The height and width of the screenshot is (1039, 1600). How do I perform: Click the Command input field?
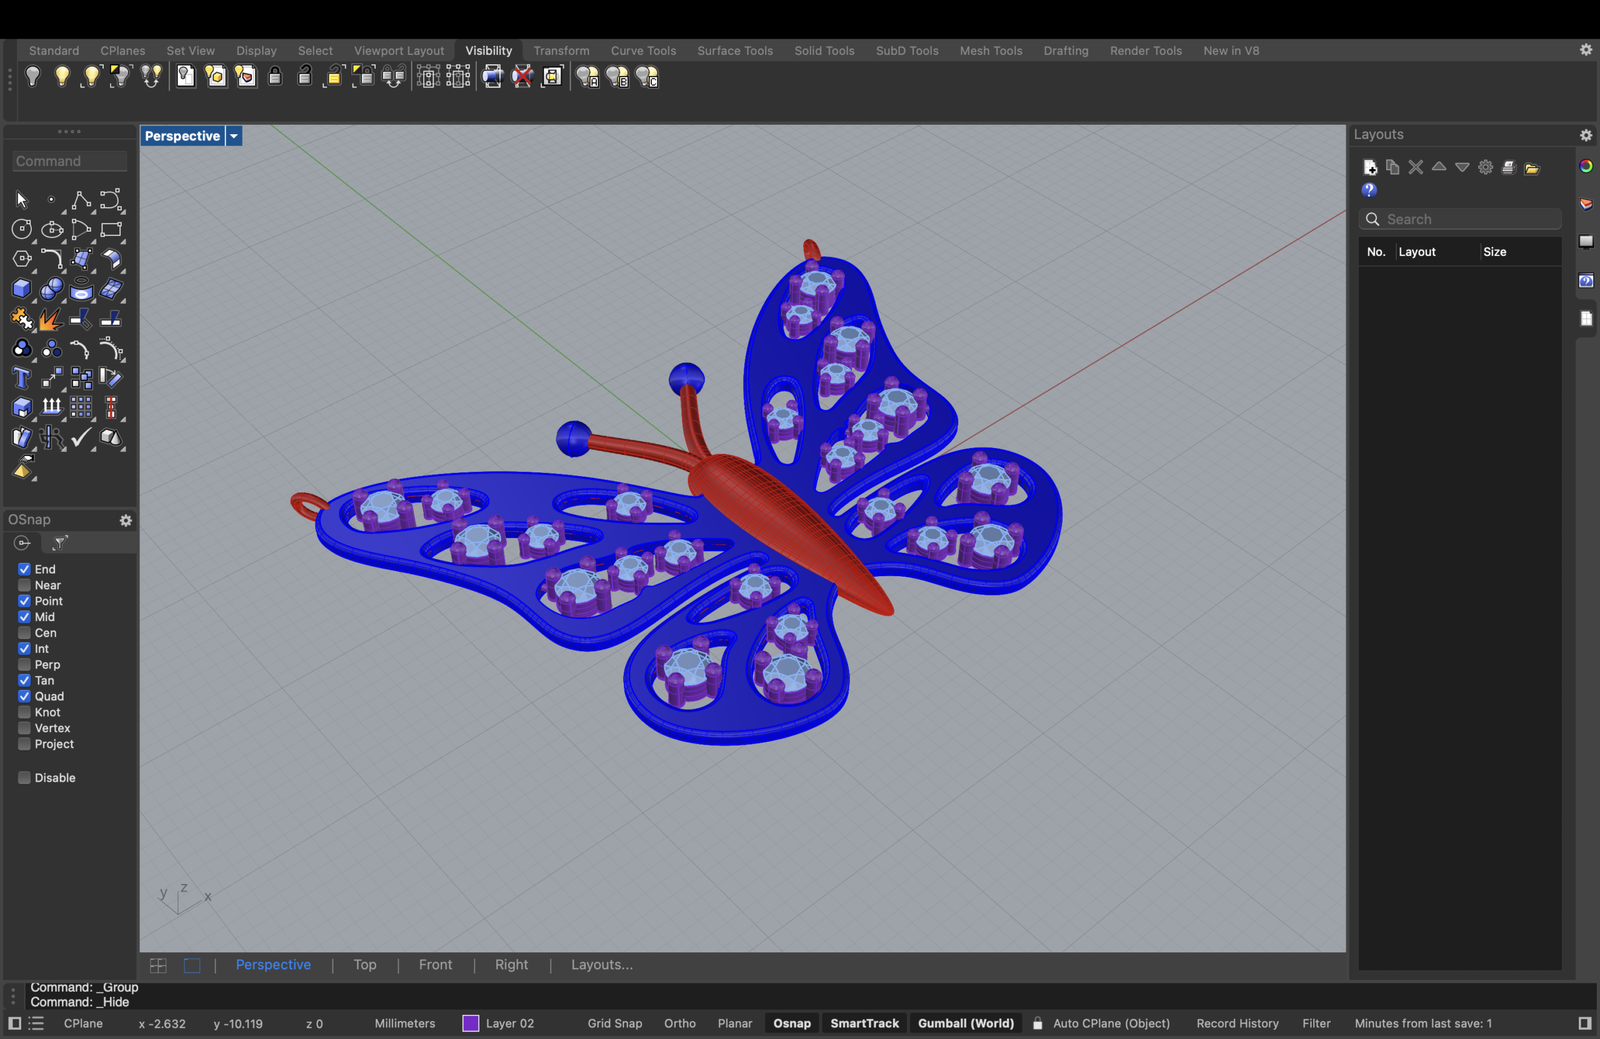click(69, 161)
